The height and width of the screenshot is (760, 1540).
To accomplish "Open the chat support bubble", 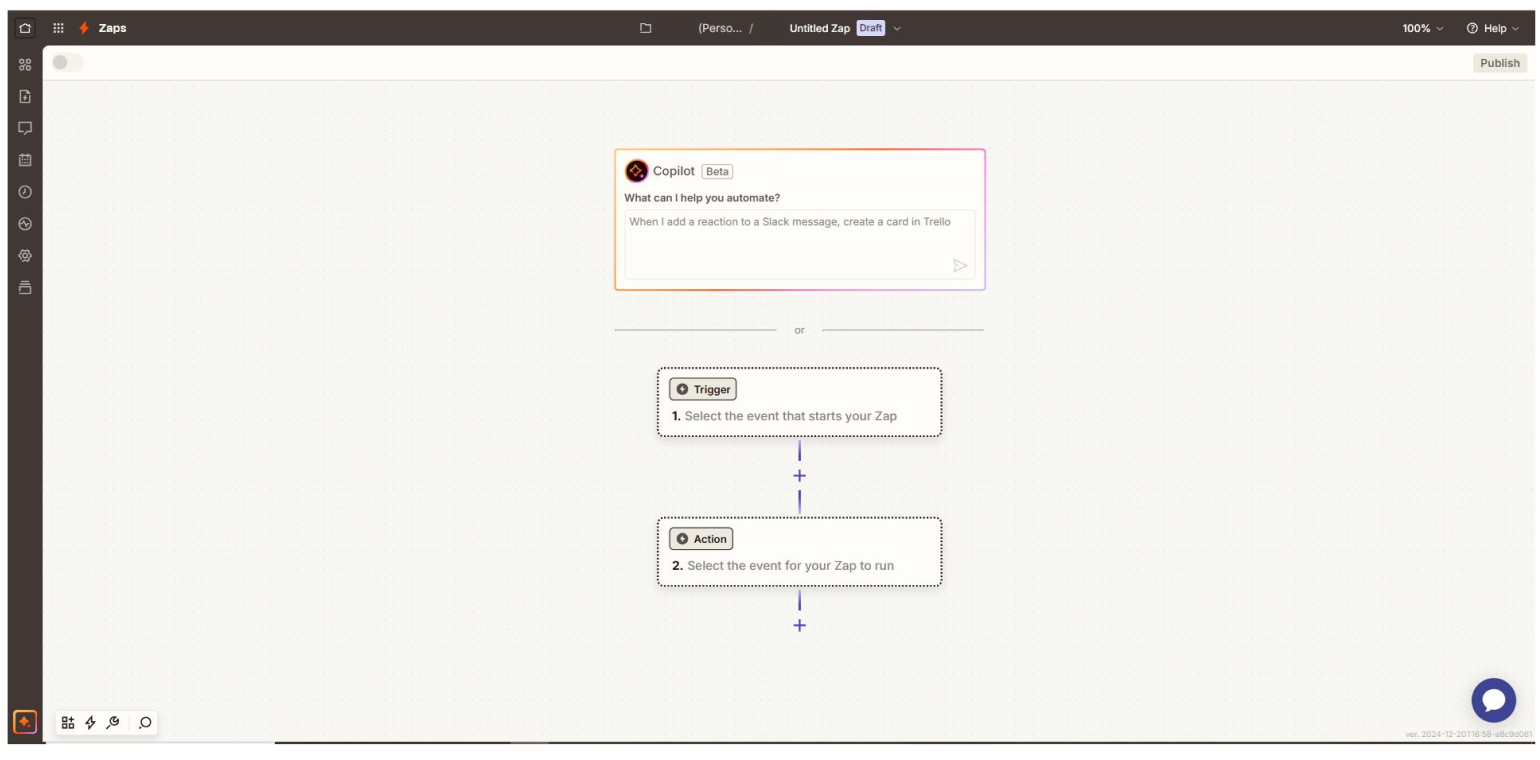I will (x=1493, y=700).
